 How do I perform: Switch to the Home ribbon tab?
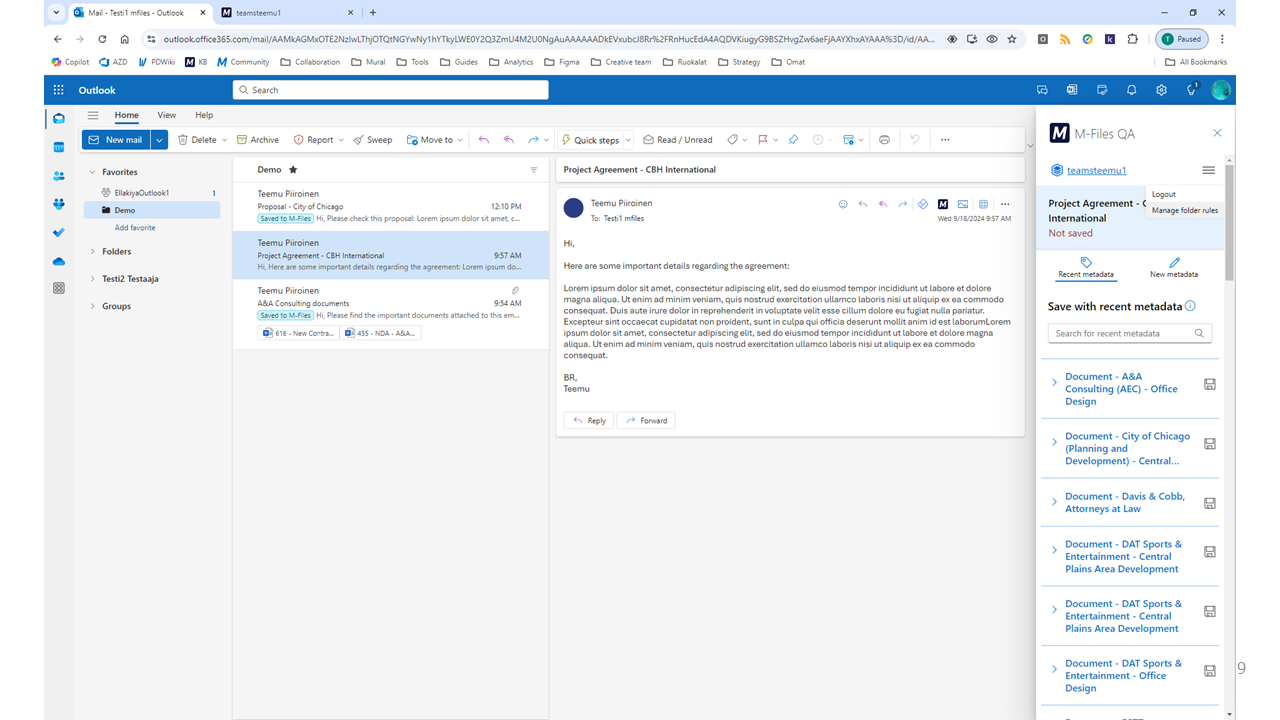[126, 115]
